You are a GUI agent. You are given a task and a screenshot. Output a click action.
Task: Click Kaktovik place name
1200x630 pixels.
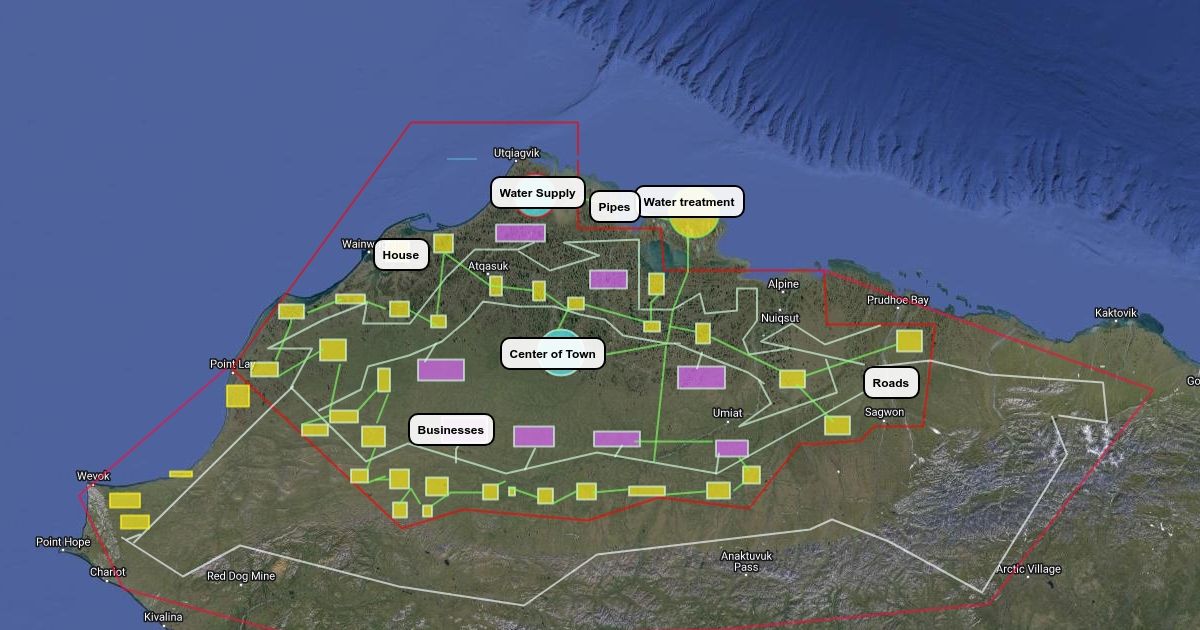[1116, 313]
